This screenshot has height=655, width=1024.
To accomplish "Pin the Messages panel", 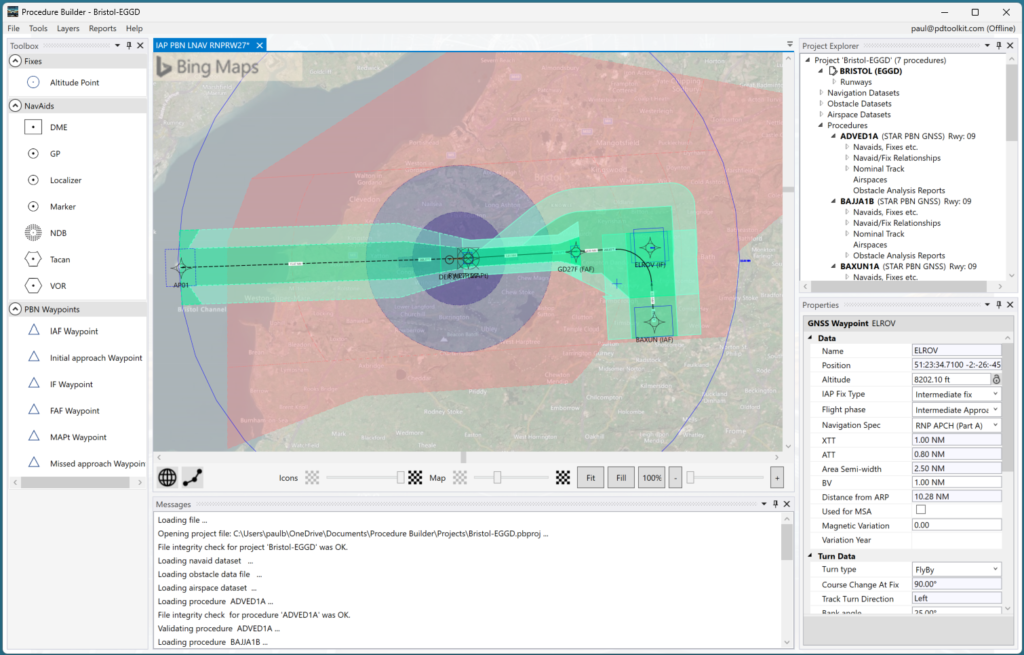I will (775, 504).
